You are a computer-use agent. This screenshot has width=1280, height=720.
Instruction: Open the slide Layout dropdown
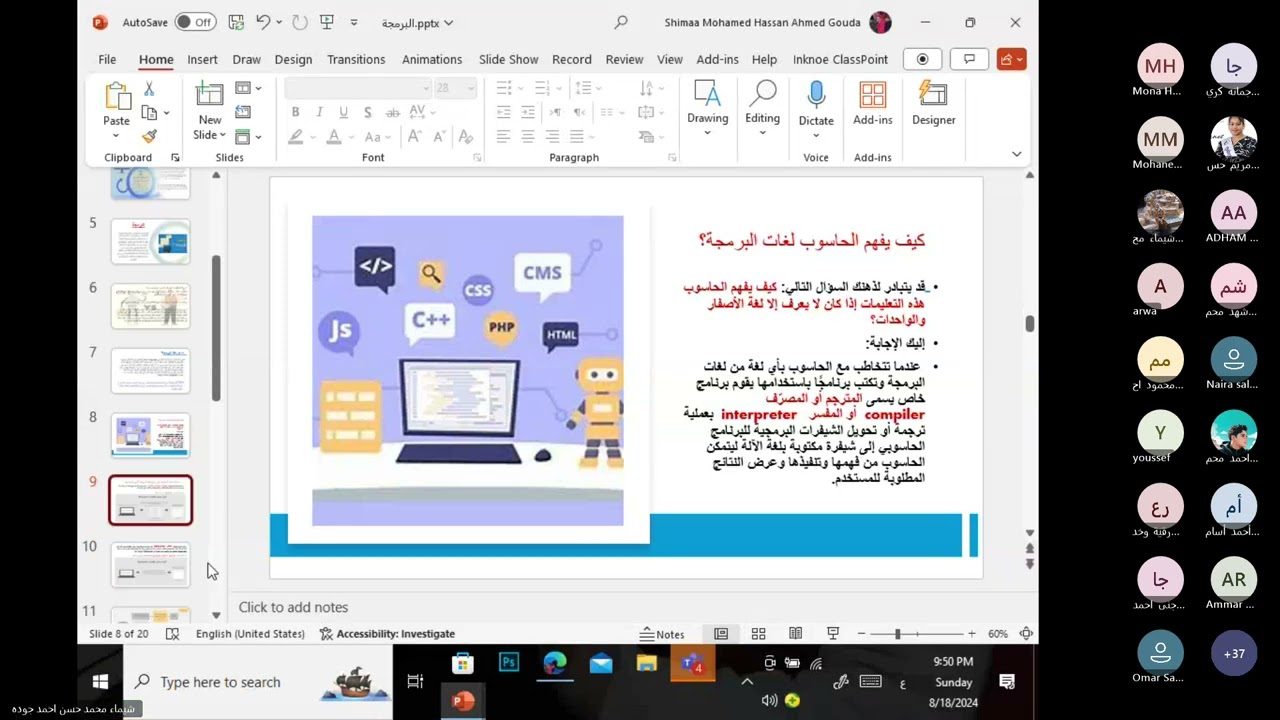click(248, 88)
